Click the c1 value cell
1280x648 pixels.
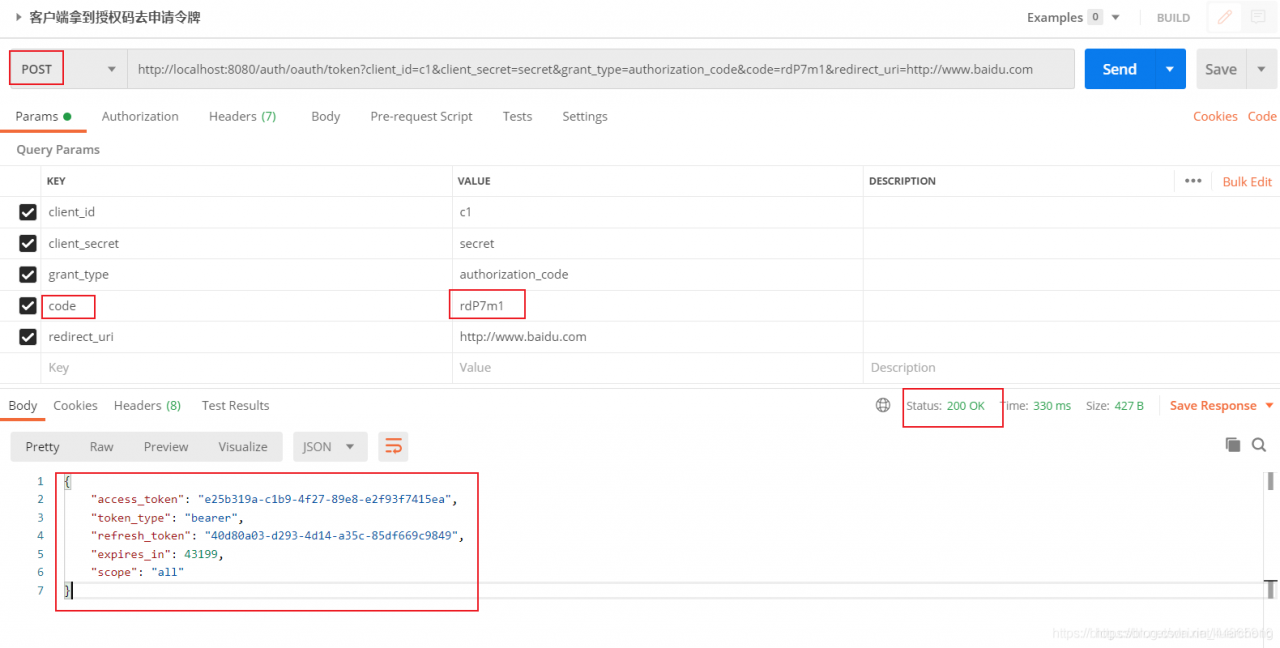tap(657, 212)
